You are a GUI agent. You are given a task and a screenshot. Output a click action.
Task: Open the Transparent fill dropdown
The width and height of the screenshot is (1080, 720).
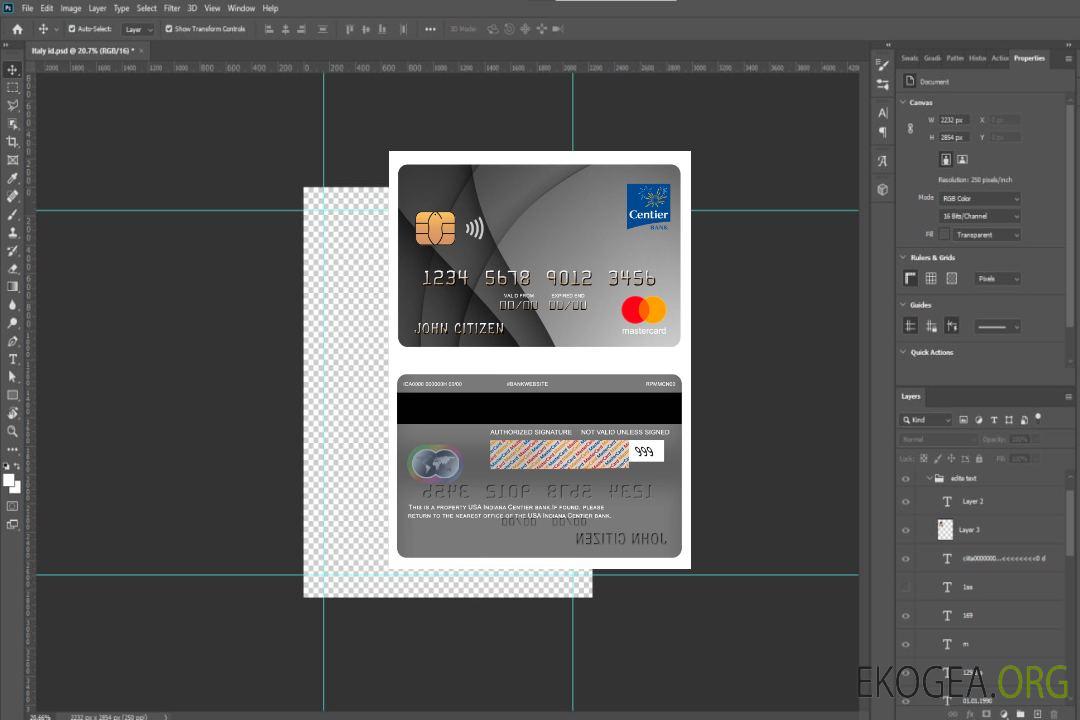click(986, 235)
